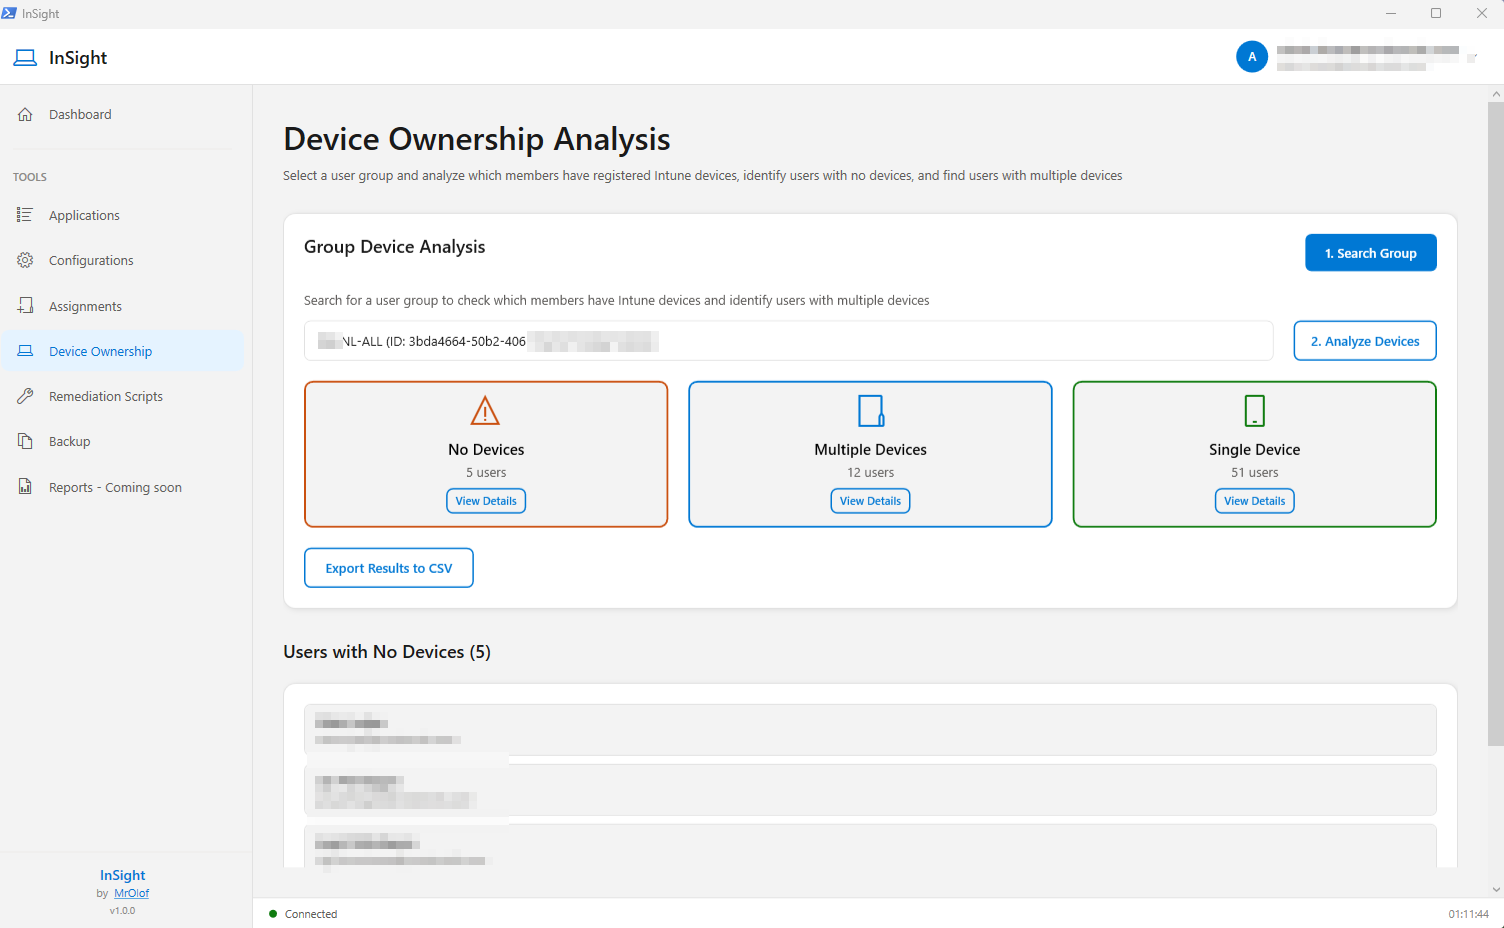1504x928 pixels.
Task: Click the 'Device Ownership Analysis' page title
Action: tap(477, 139)
